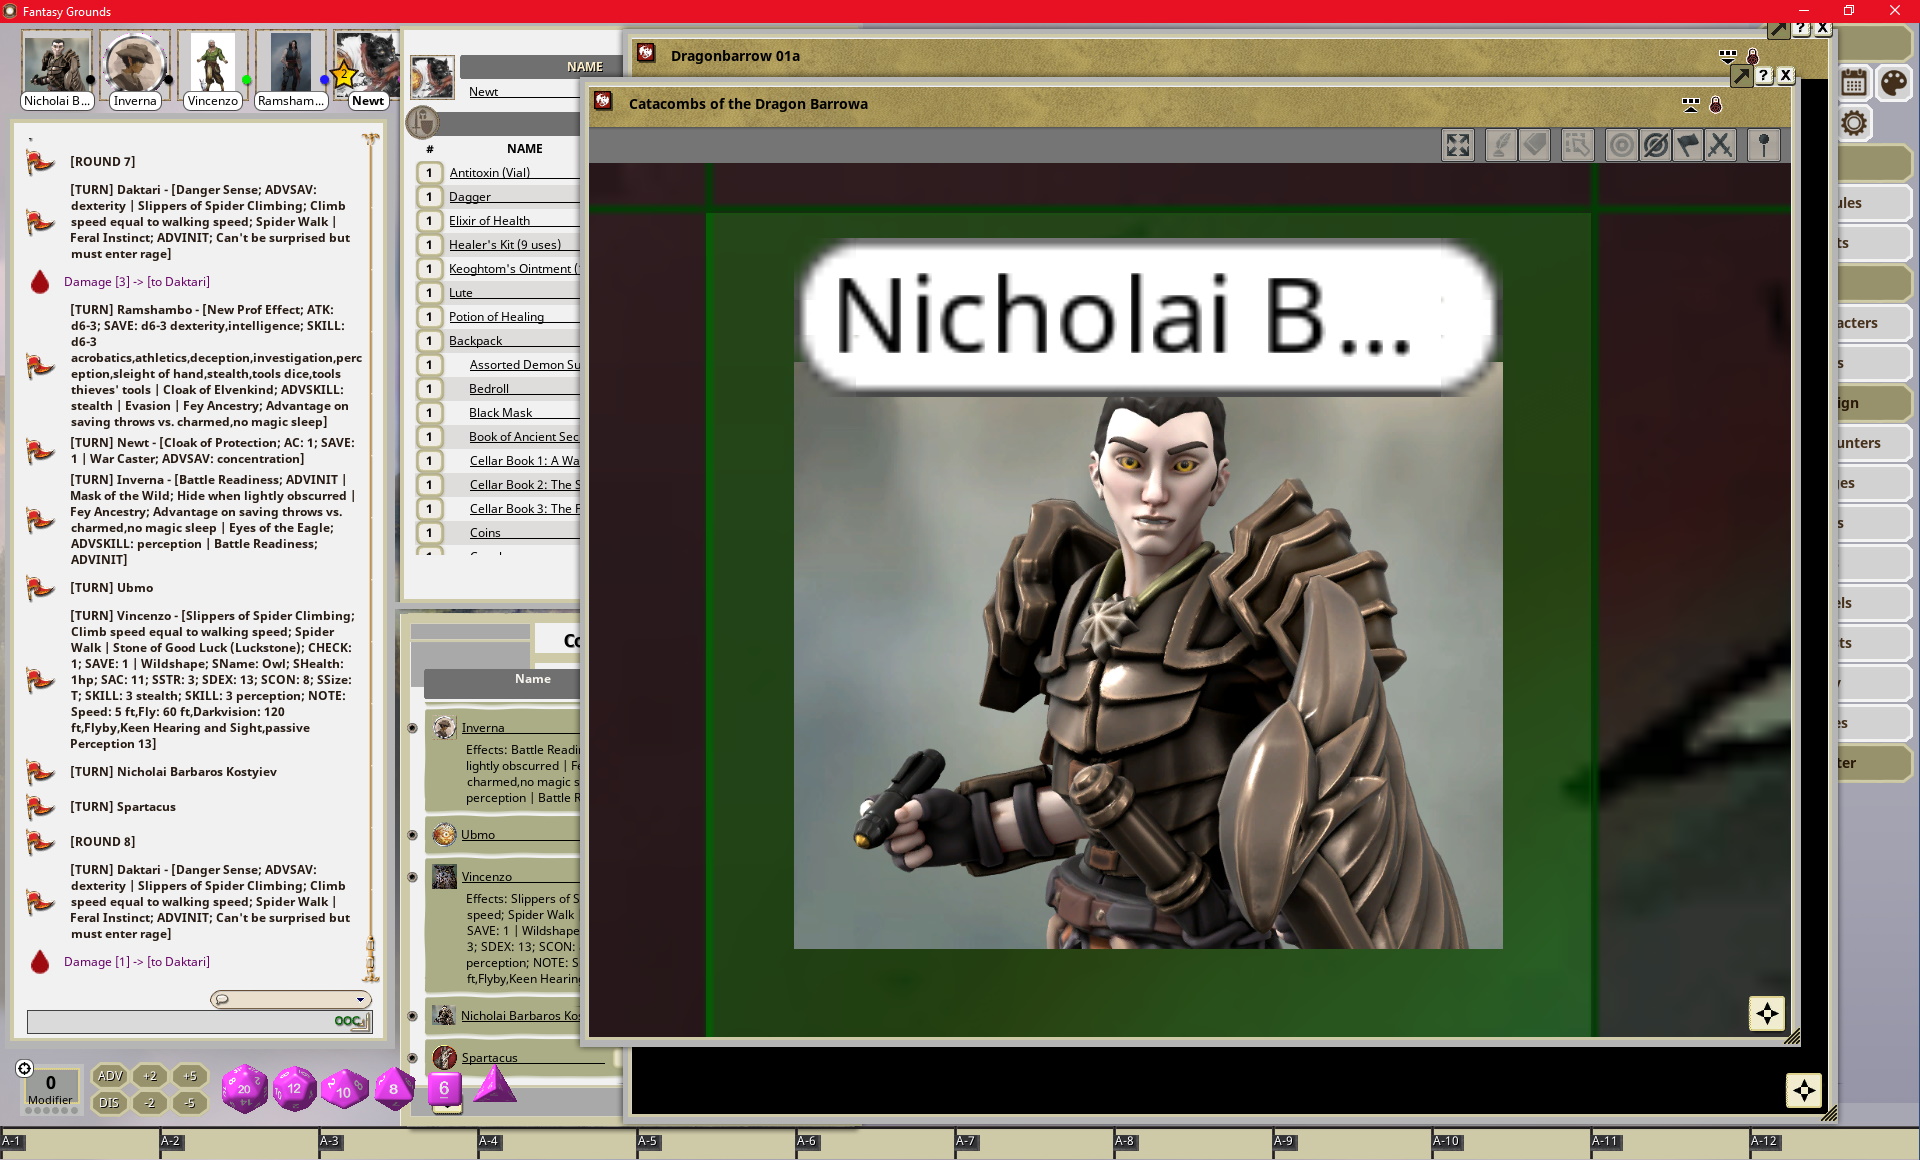The height and width of the screenshot is (1160, 1920).
Task: Toggle the radio button beside Vincenzo in tracker
Action: point(412,877)
